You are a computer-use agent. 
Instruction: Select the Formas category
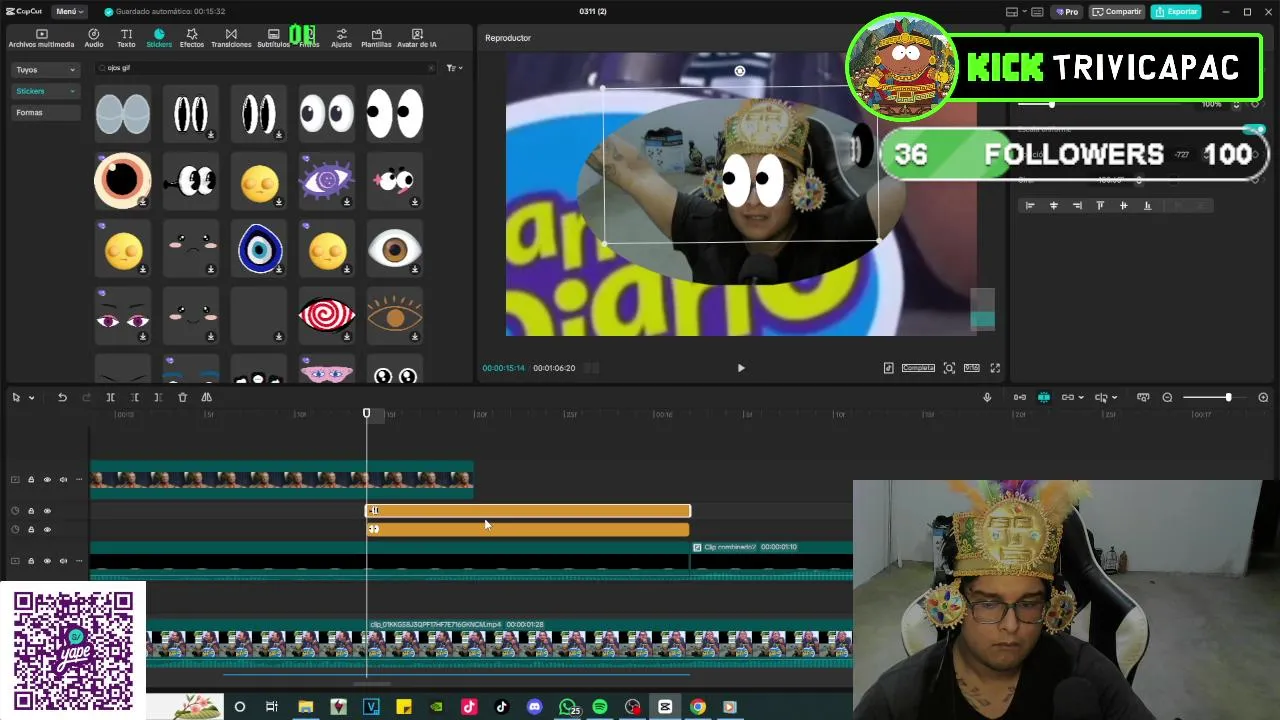click(x=45, y=112)
